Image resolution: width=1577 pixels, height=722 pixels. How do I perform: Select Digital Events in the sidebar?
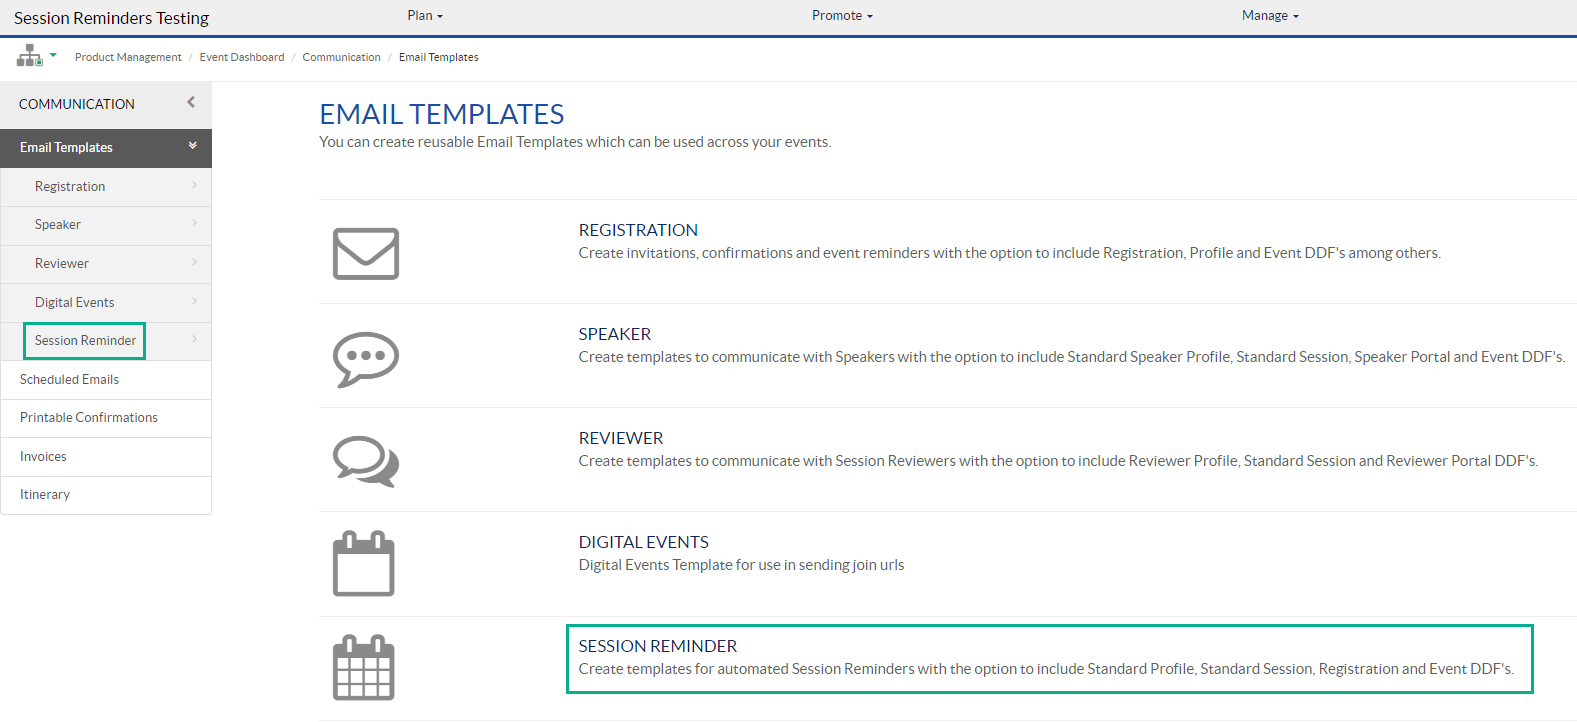75,302
